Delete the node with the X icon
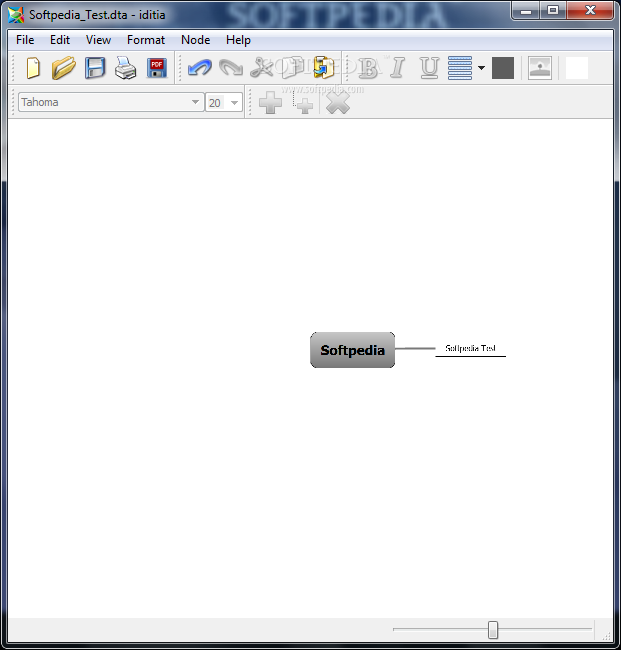Viewport: 621px width, 650px height. point(338,103)
